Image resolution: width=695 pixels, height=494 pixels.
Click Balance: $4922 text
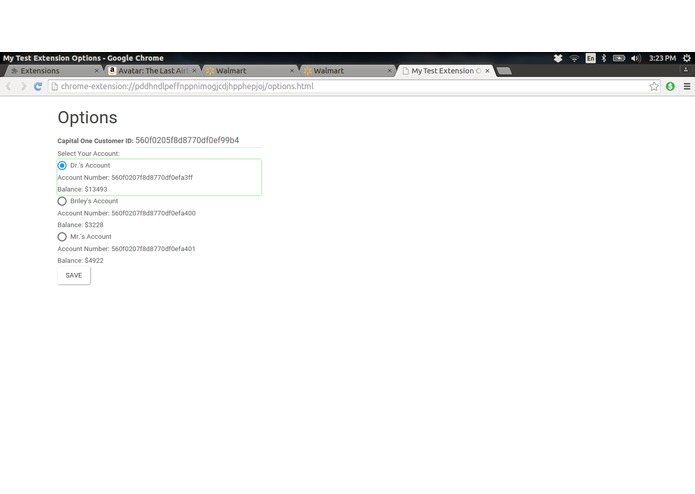click(80, 261)
